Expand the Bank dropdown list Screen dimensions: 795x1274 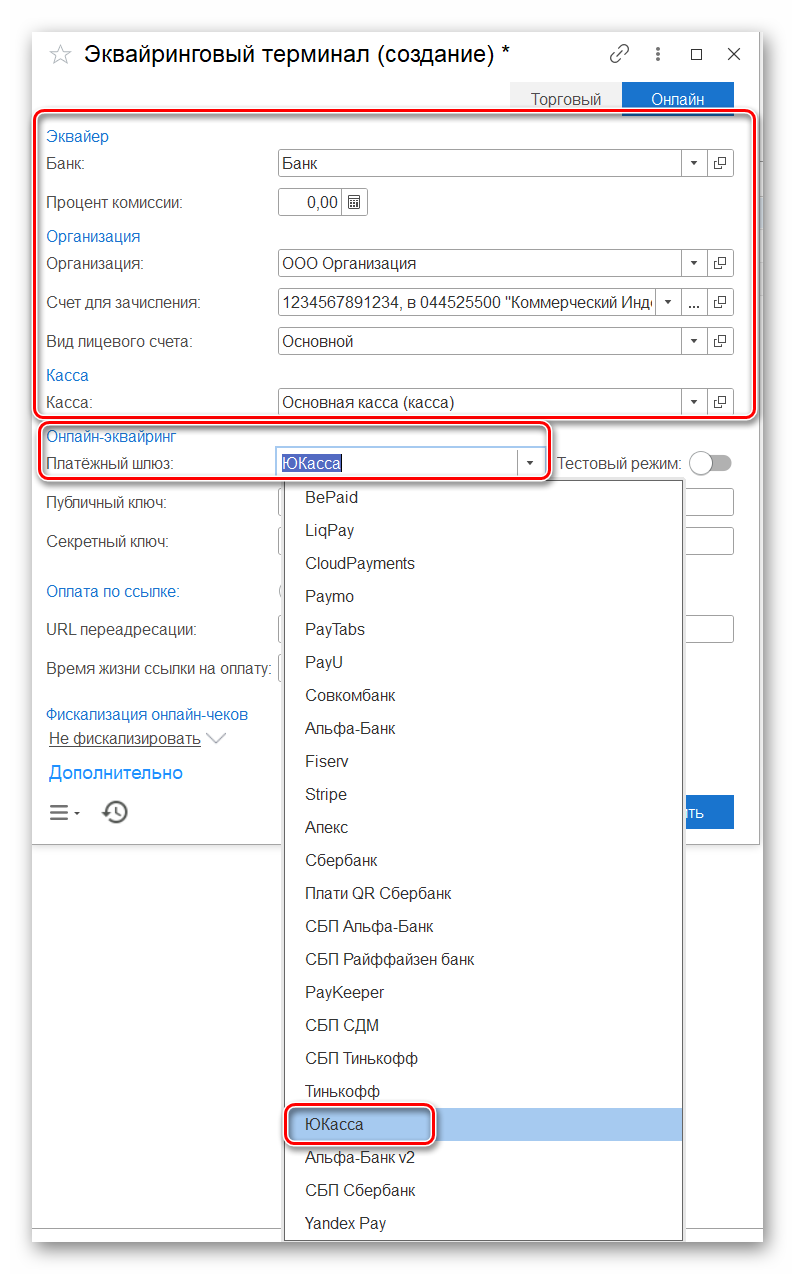[x=694, y=163]
